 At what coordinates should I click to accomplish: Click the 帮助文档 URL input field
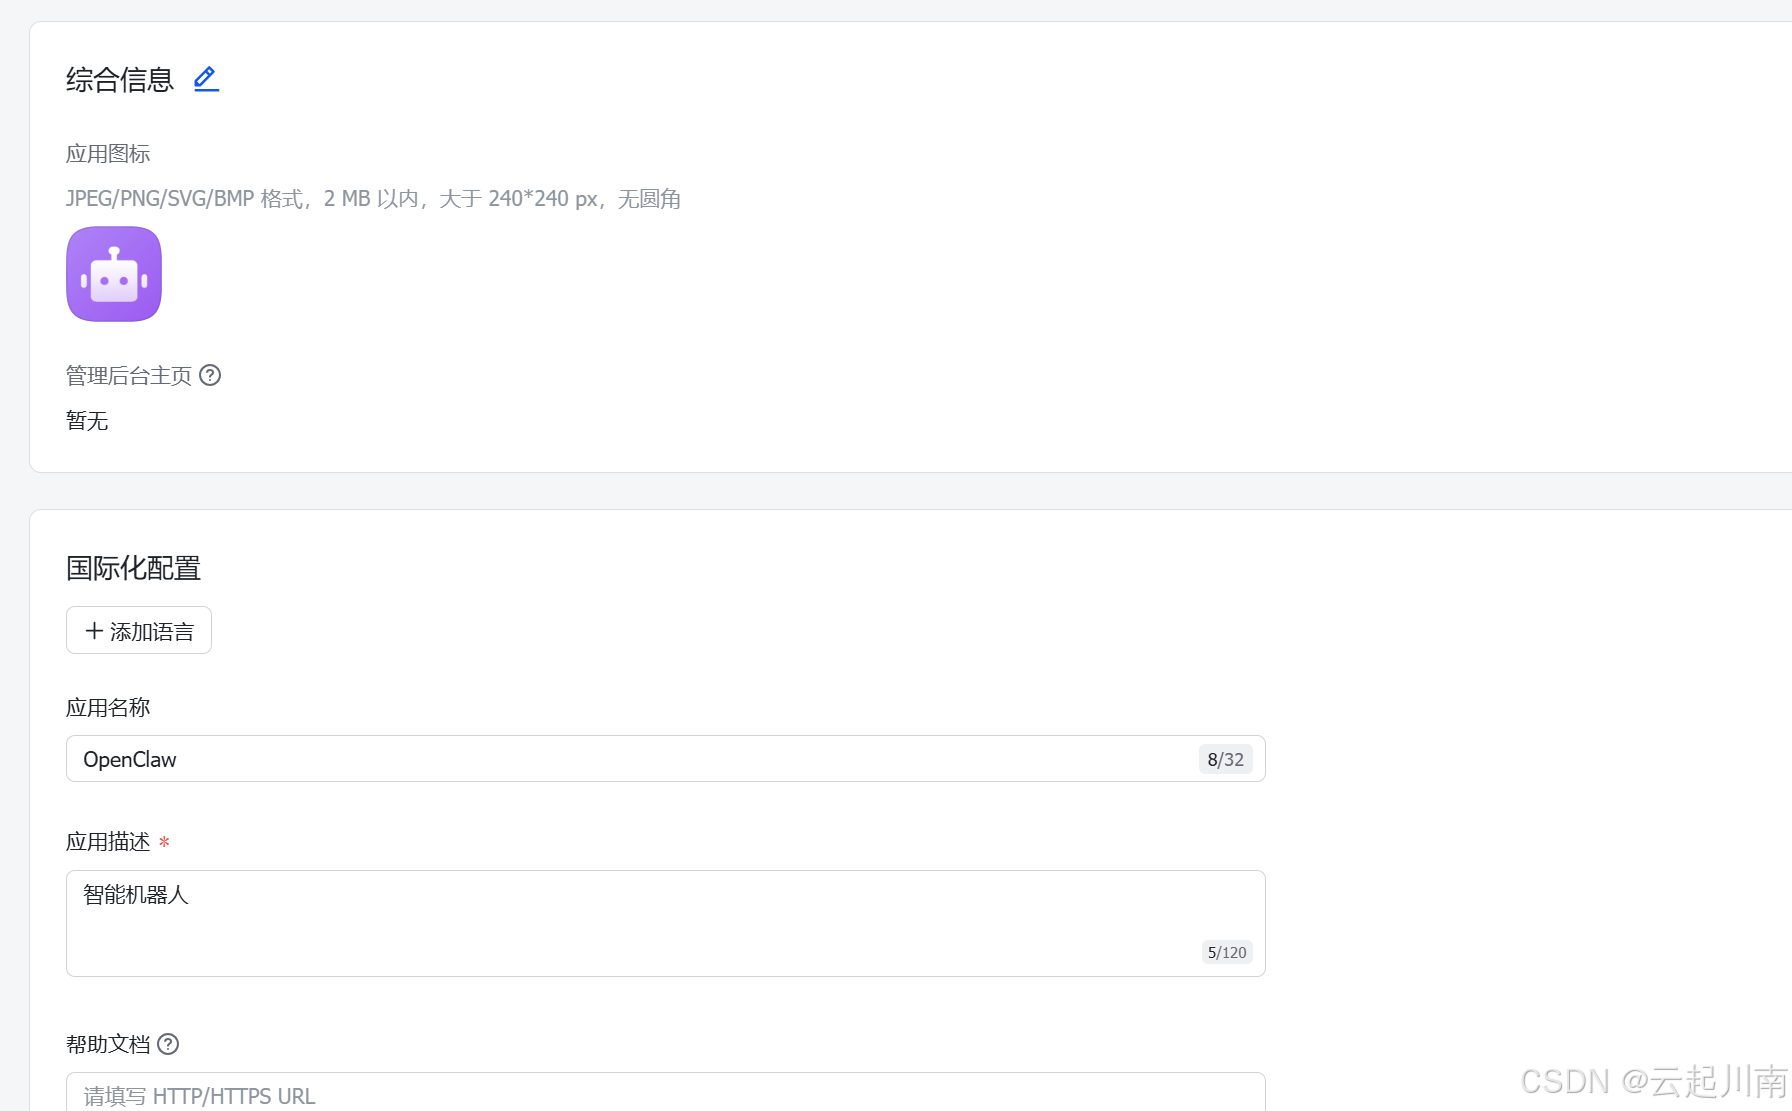click(666, 1093)
